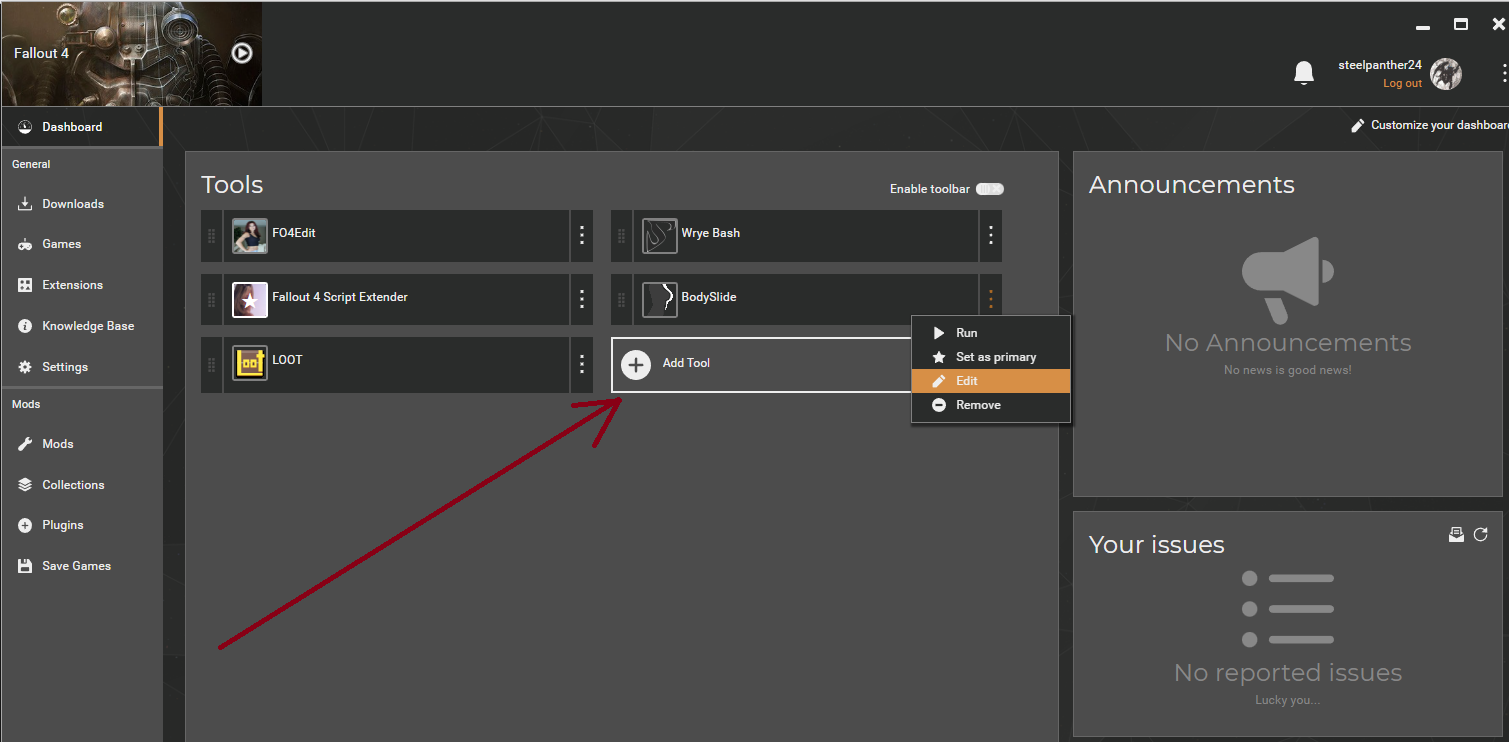Open the LOOT three-dot menu
This screenshot has width=1509, height=742.
[582, 364]
